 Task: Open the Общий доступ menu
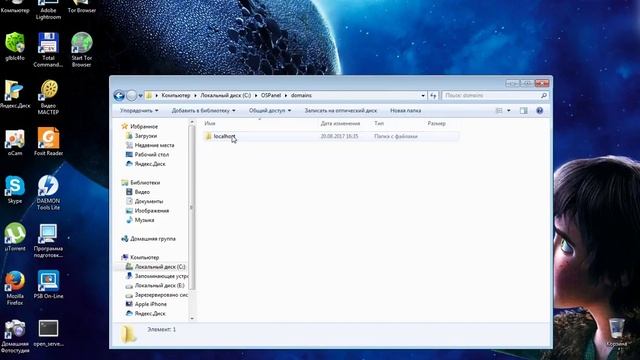click(x=270, y=111)
